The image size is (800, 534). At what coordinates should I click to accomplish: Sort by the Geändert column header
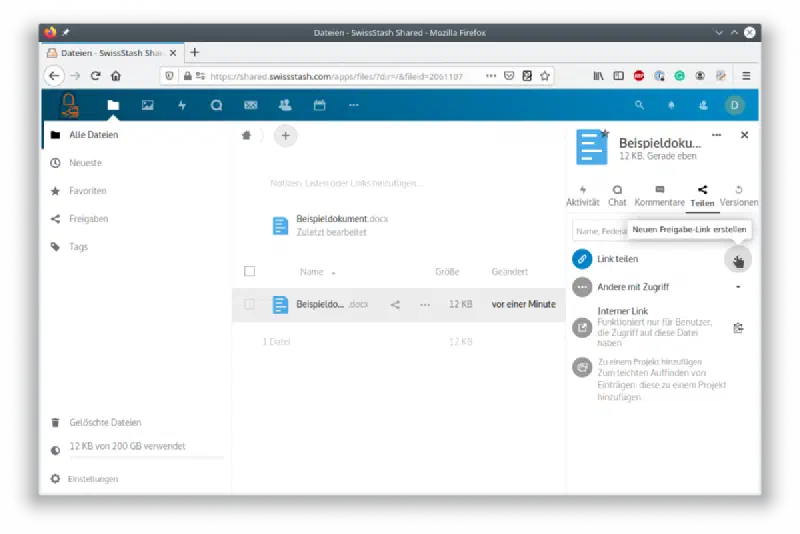coord(510,272)
